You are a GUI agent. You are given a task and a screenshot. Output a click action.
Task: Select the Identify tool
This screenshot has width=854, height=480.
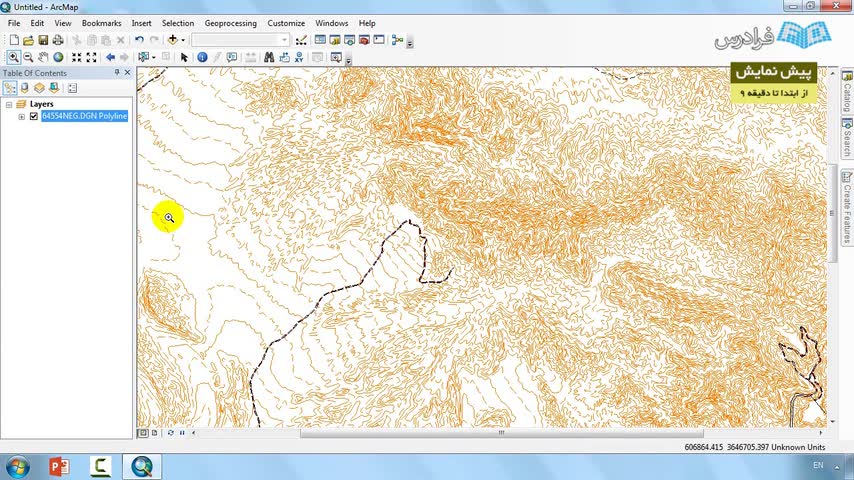tap(202, 57)
